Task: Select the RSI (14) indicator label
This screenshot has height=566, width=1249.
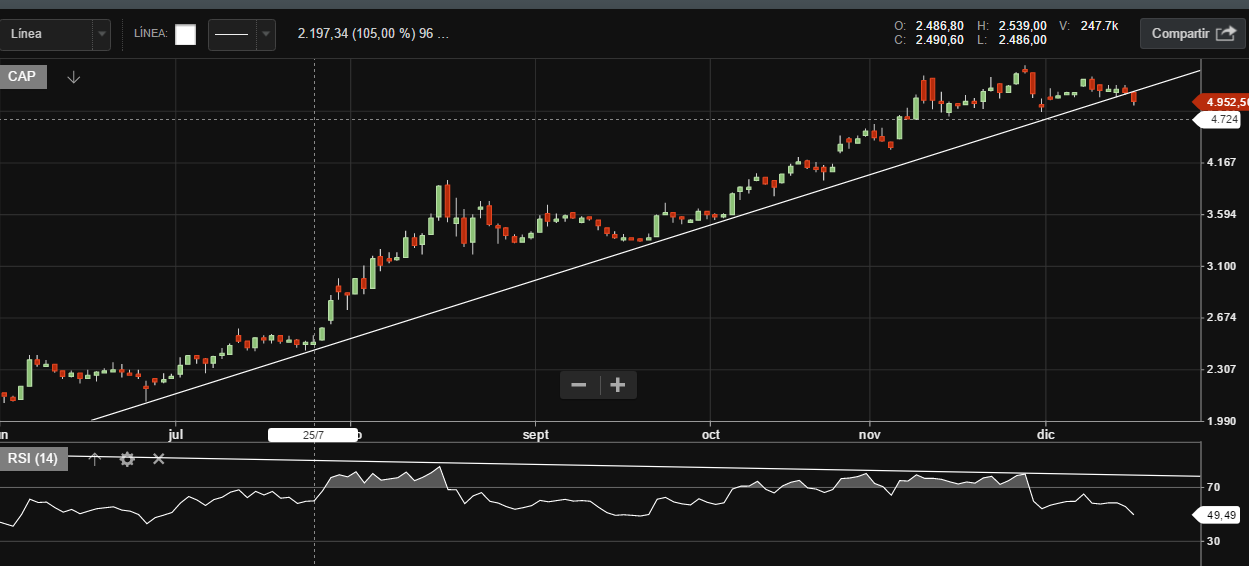Action: point(33,459)
